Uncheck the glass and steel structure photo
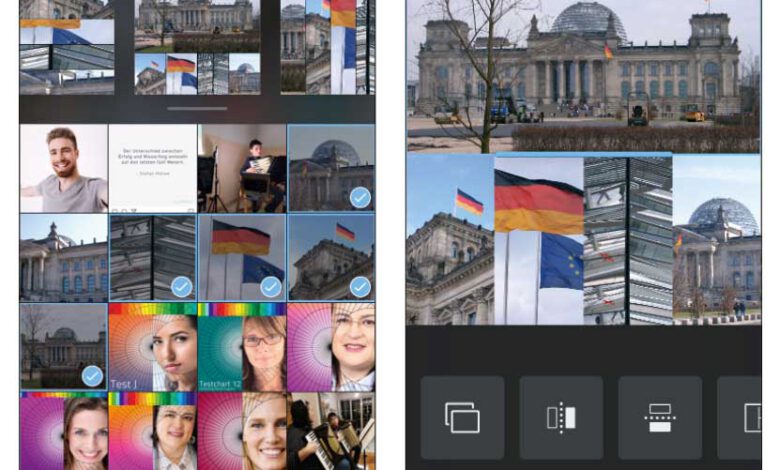The width and height of the screenshot is (780, 470). [x=182, y=287]
